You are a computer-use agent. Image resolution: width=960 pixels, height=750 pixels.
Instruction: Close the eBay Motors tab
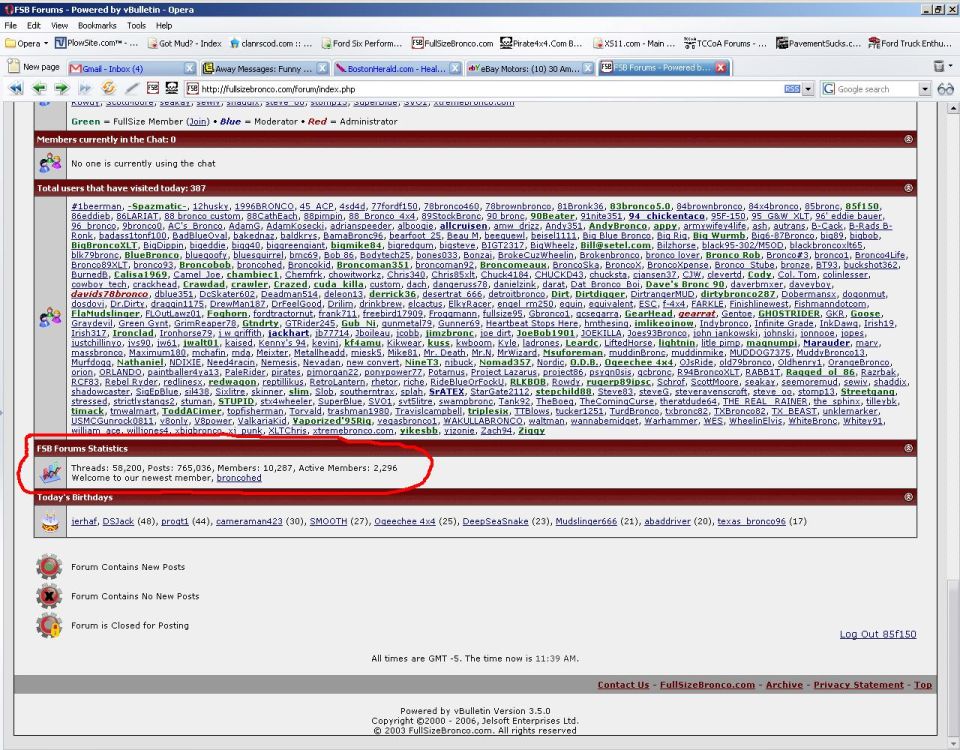pos(588,68)
